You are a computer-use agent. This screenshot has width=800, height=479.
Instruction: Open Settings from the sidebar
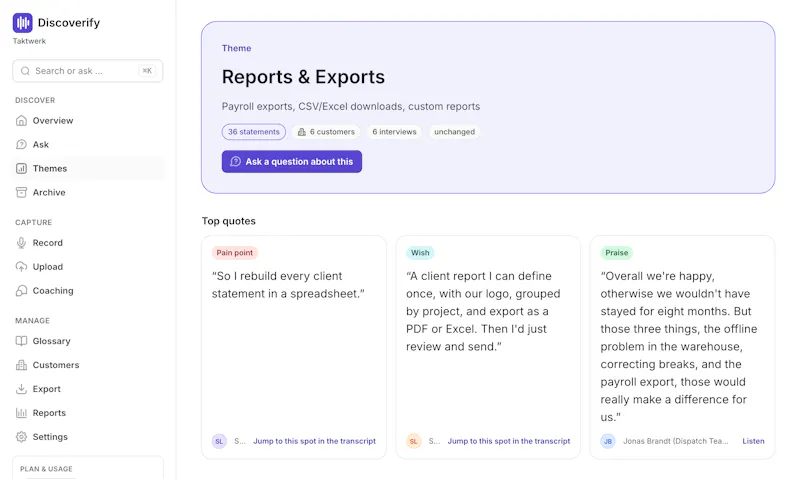[88, 437]
